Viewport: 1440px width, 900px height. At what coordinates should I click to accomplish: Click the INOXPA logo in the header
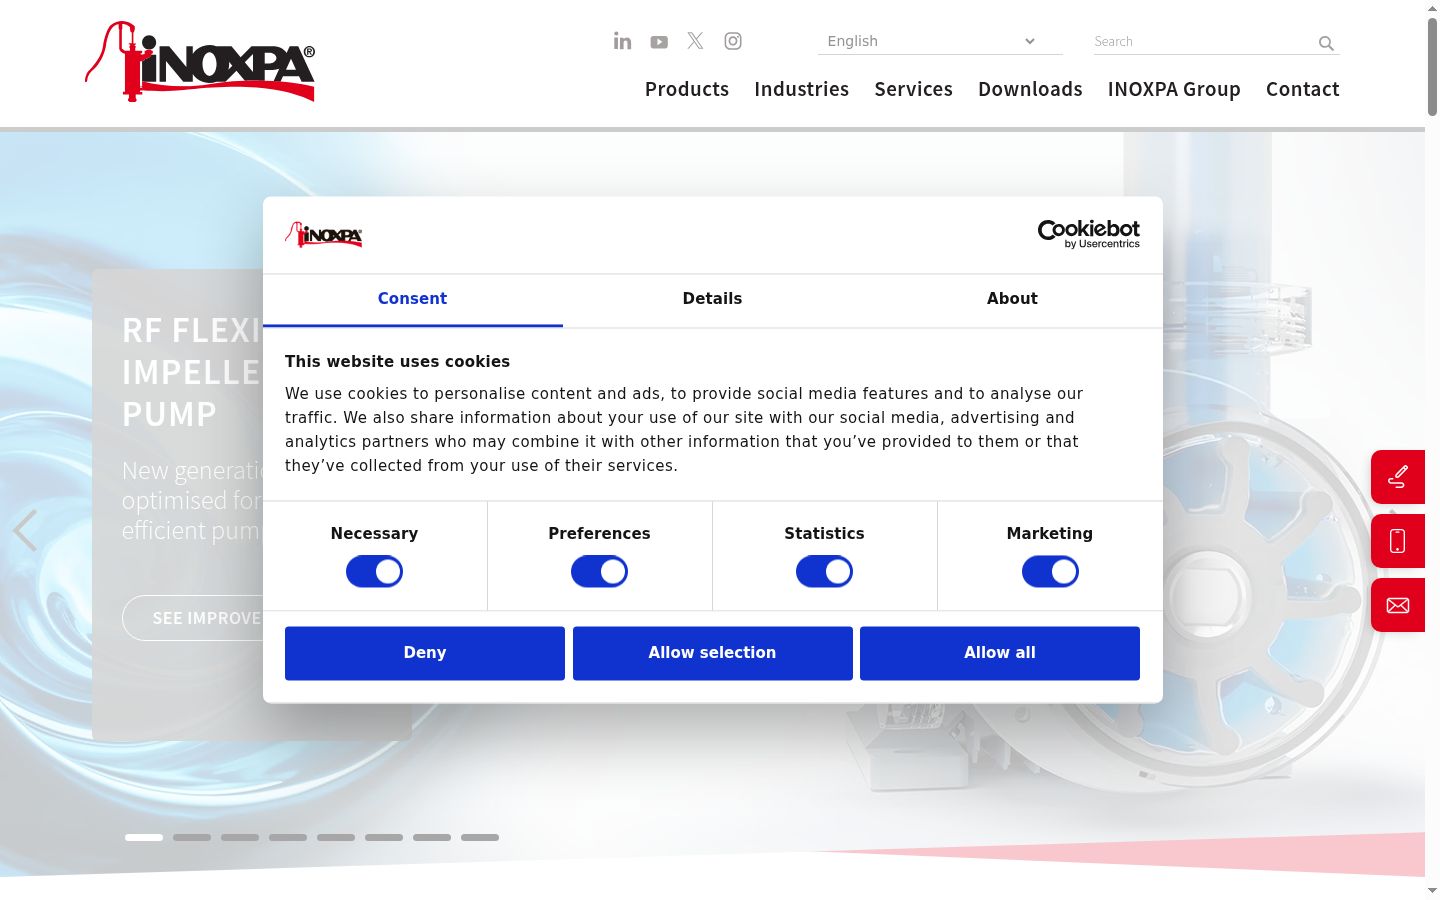[x=200, y=62]
